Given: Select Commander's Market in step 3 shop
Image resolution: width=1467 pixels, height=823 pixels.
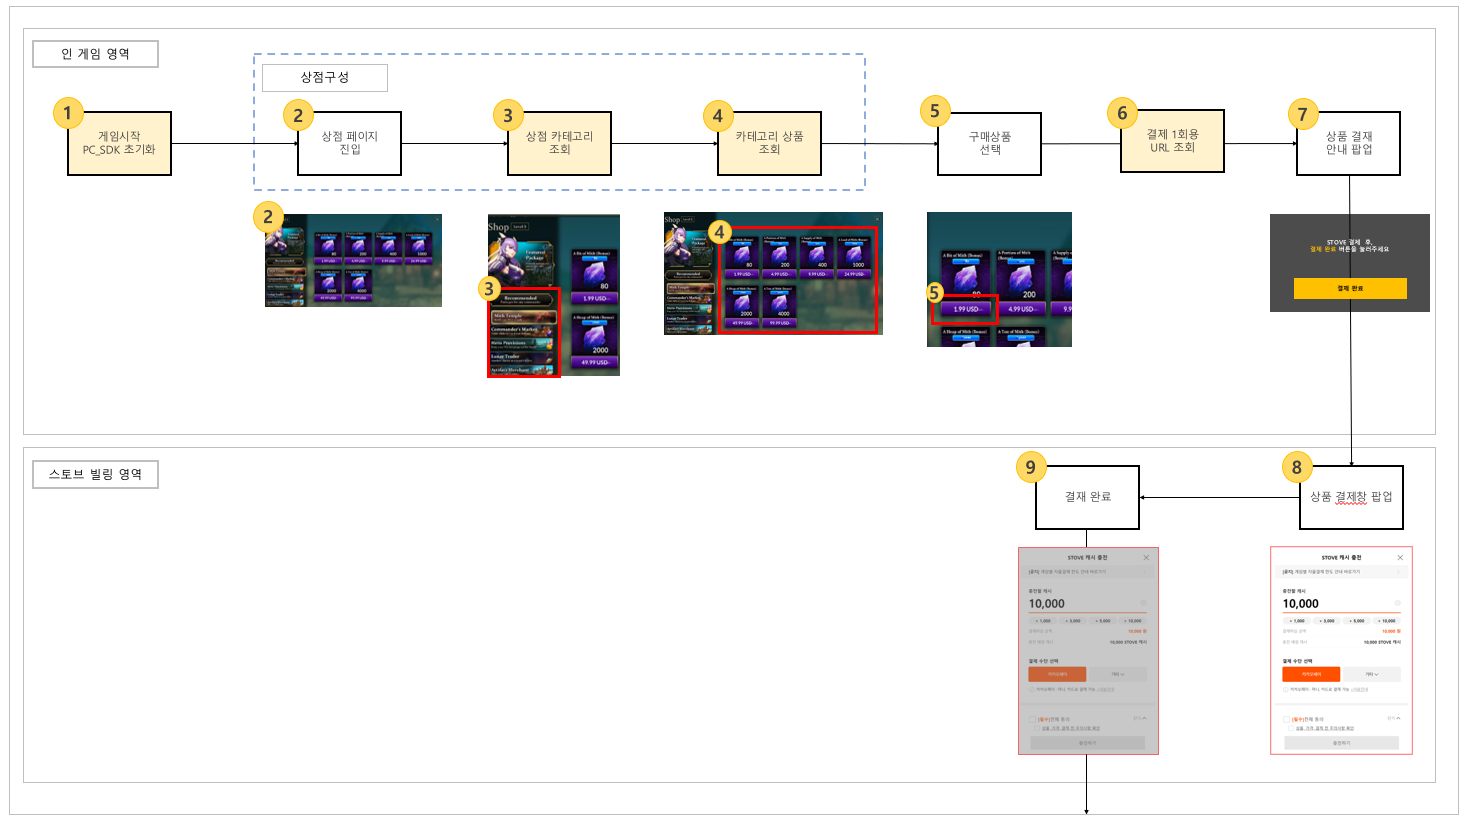Looking at the screenshot, I should [x=521, y=331].
